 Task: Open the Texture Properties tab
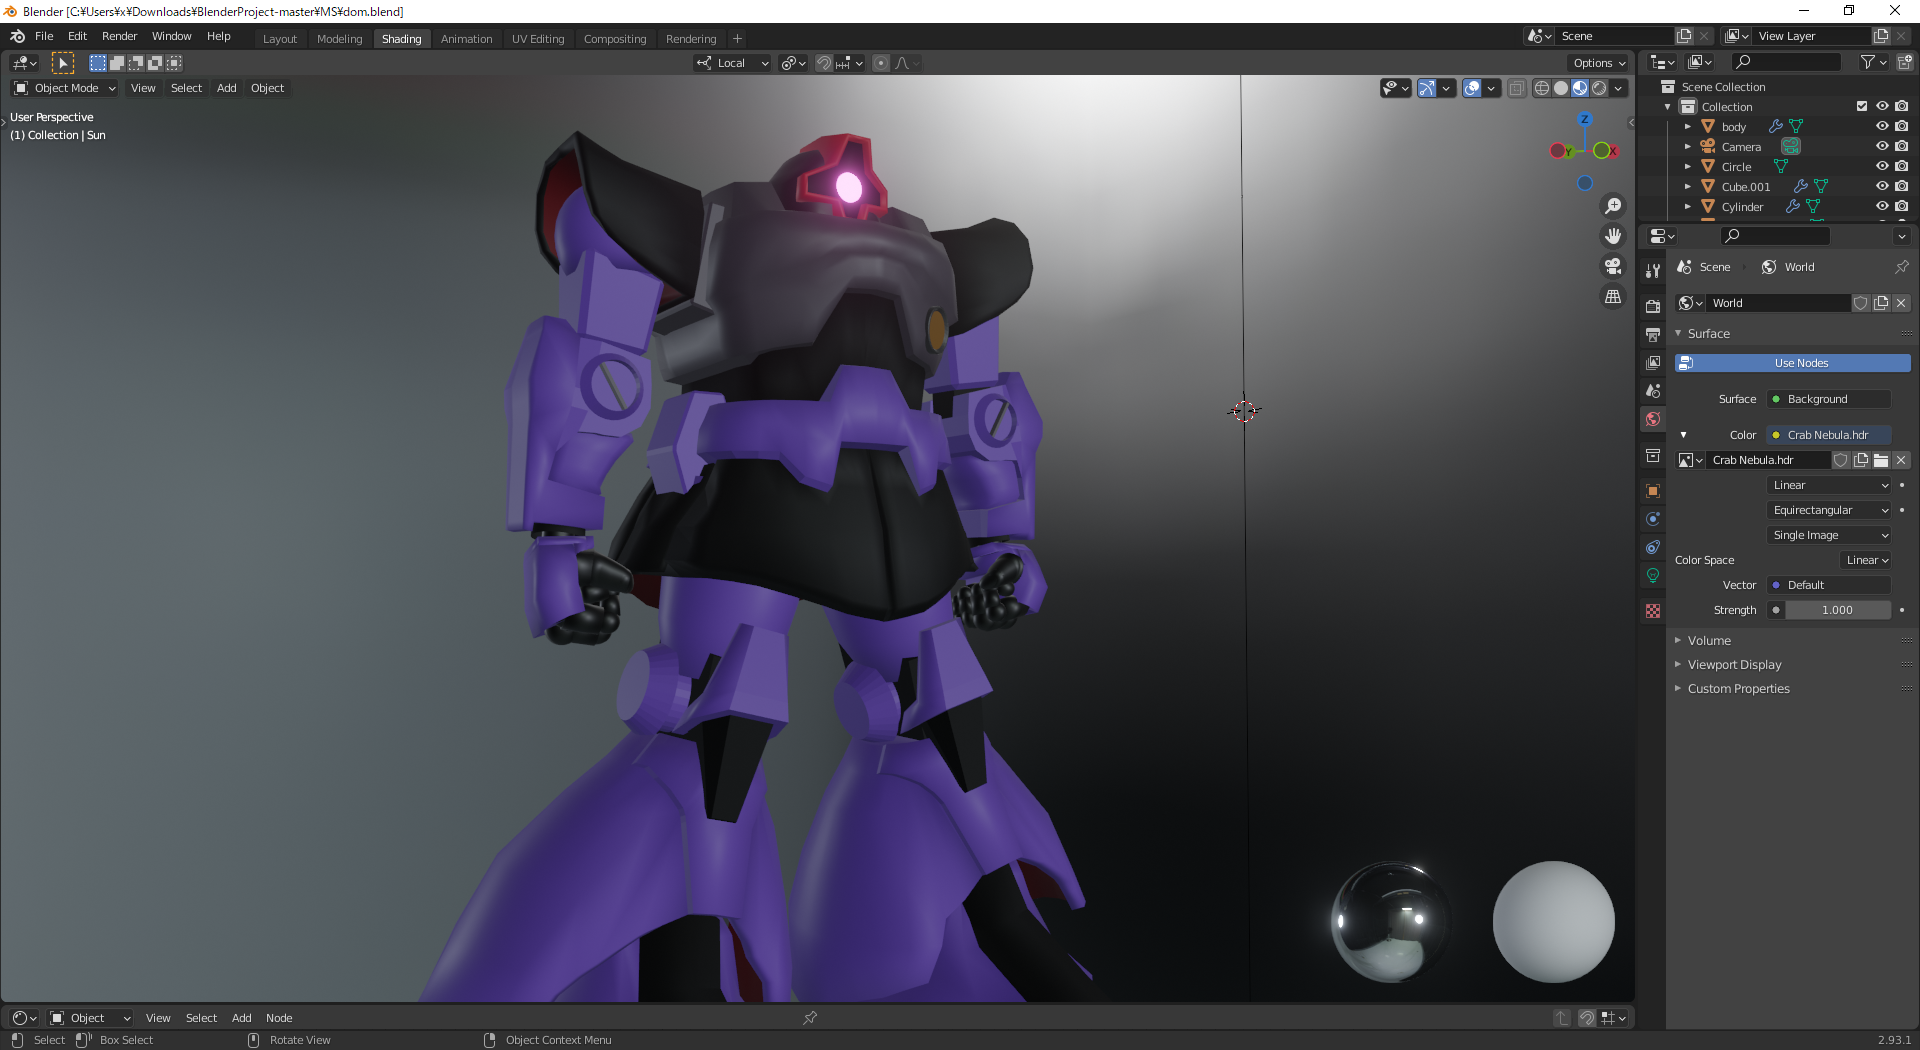(x=1653, y=610)
